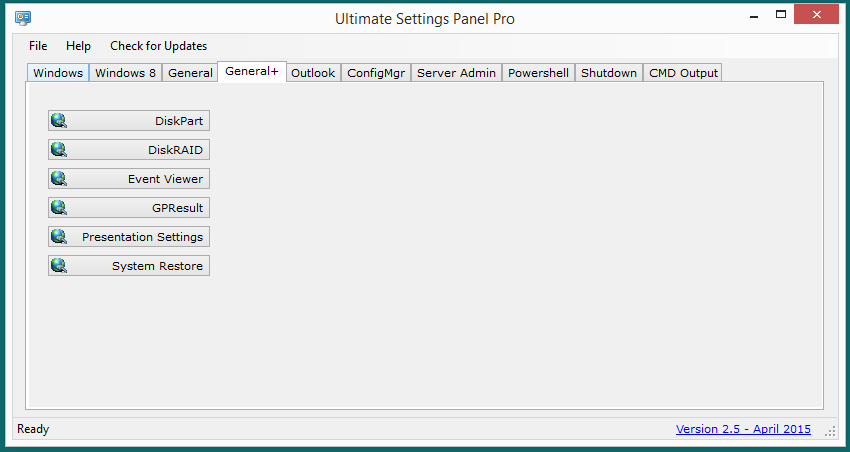This screenshot has width=850, height=452.
Task: Follow the Version 2.5 - April 2015 link
Action: coord(743,429)
